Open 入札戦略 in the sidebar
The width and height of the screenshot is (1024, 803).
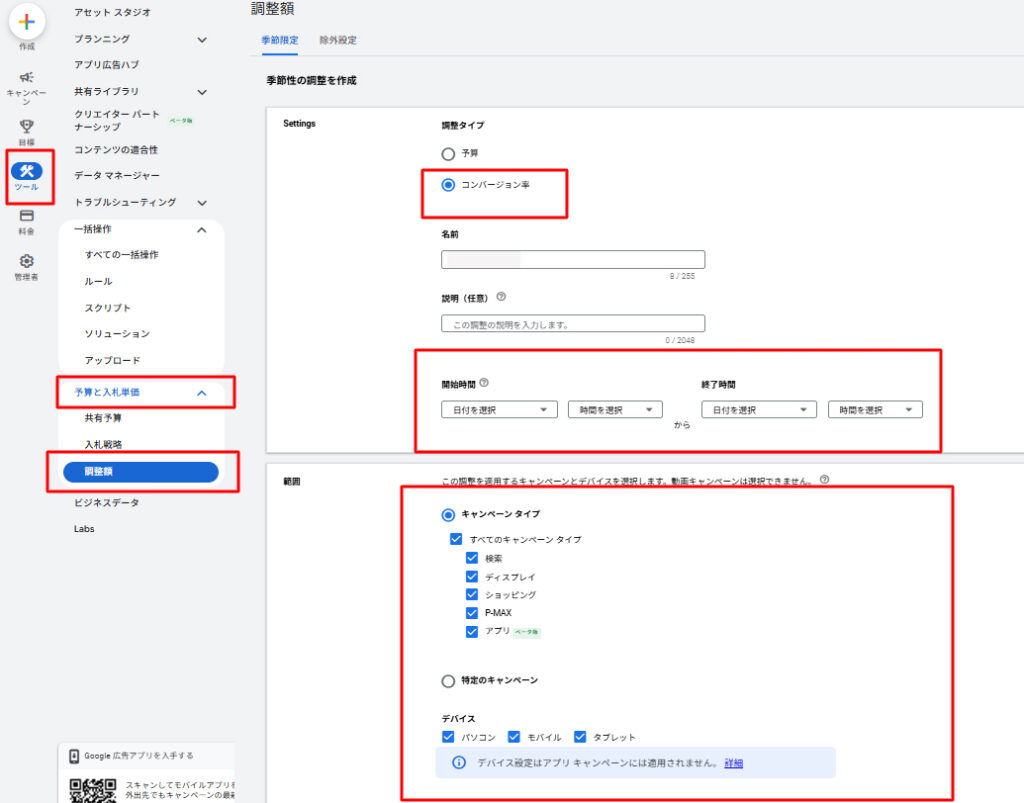(x=104, y=444)
